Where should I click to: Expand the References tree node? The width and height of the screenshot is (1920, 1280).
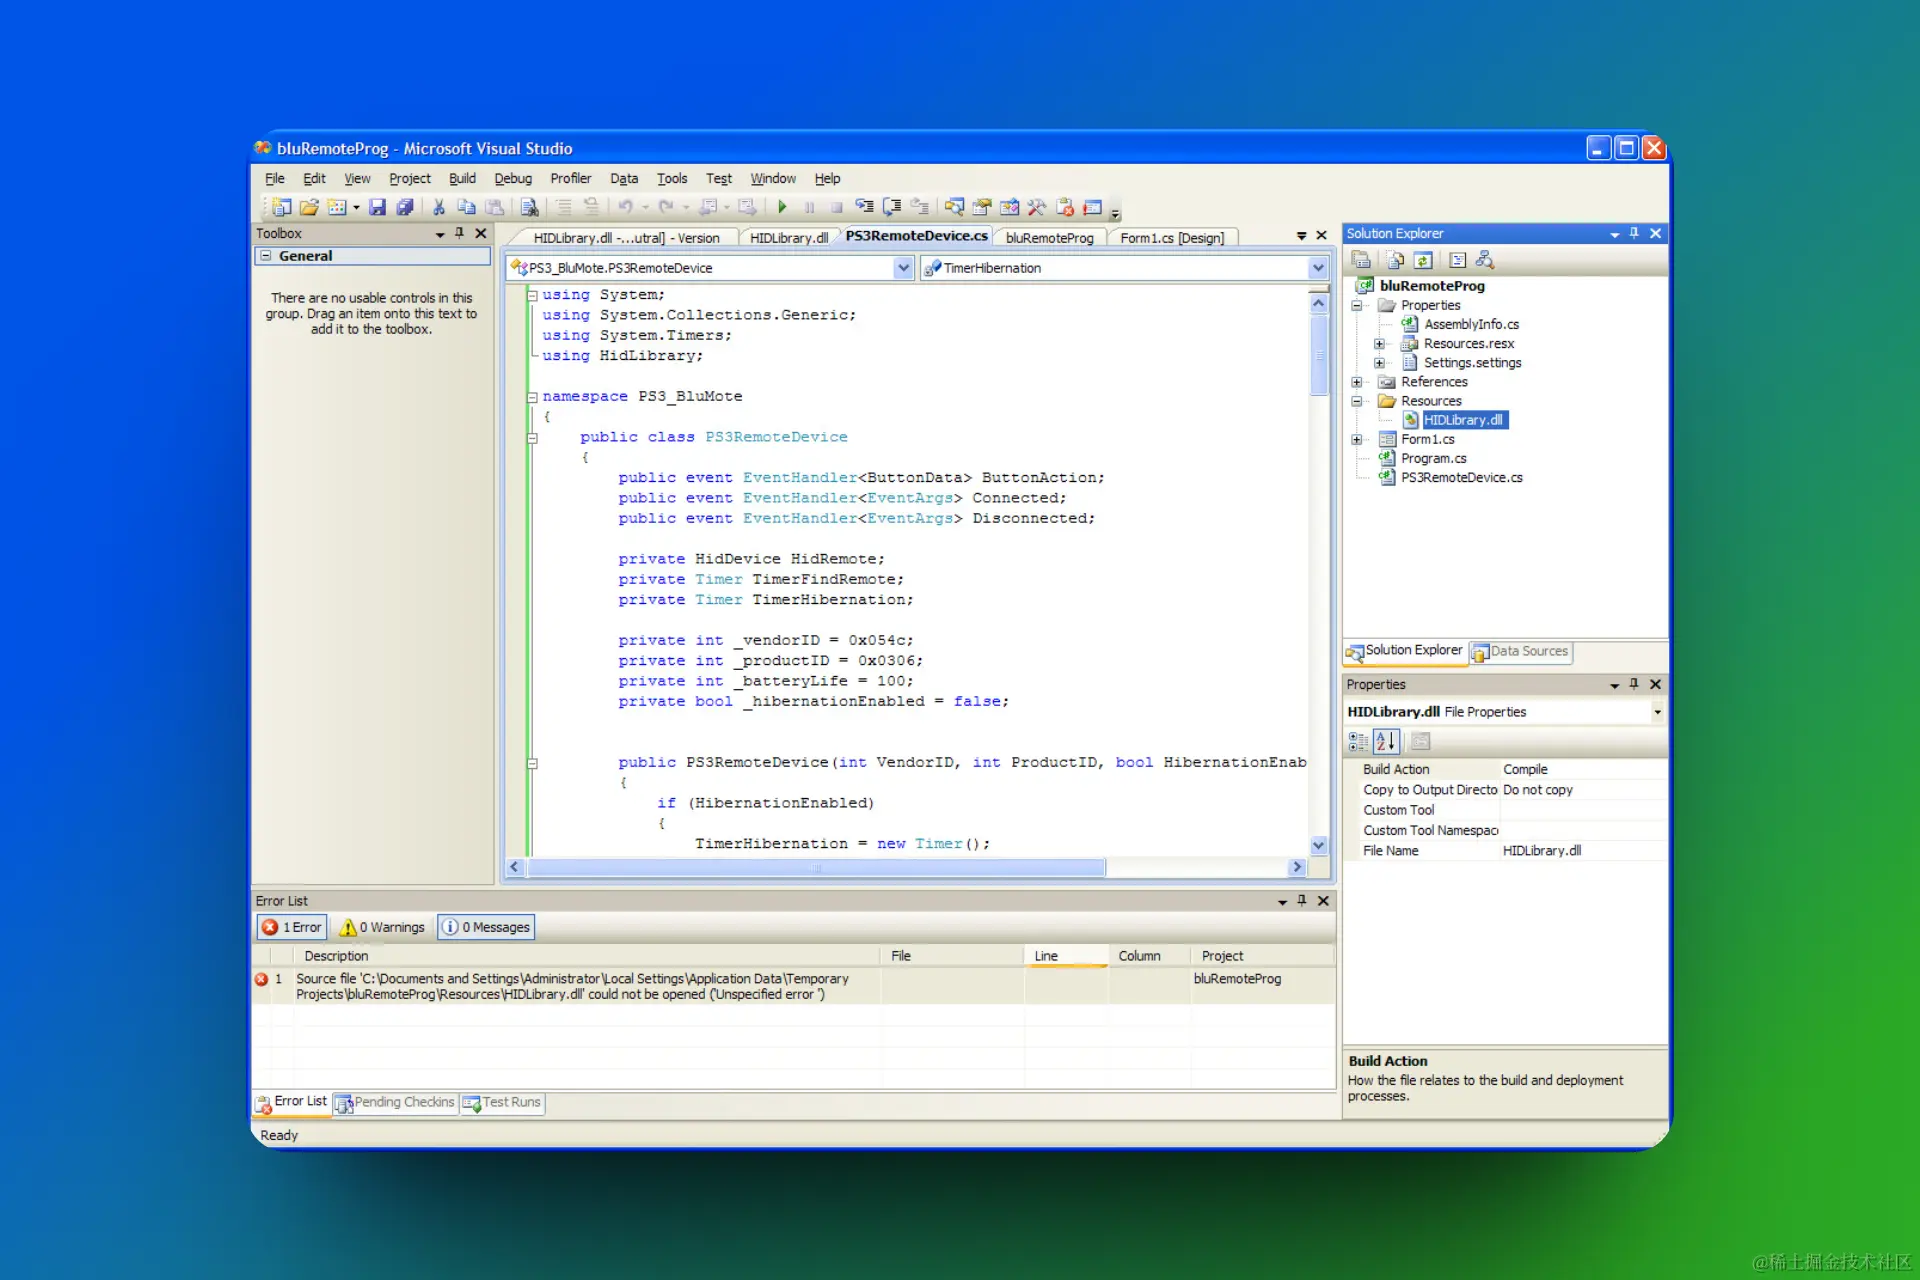click(x=1357, y=382)
